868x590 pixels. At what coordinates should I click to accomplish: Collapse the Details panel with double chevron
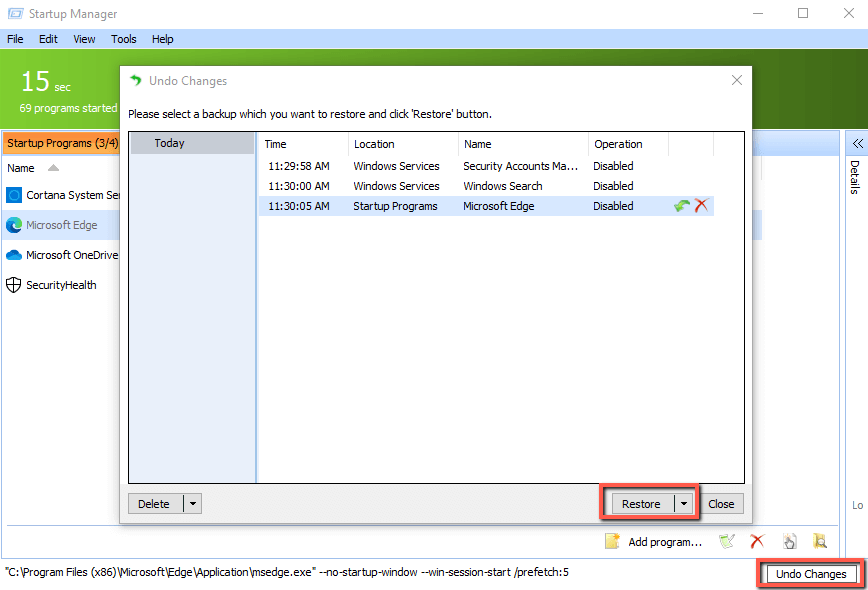857,144
